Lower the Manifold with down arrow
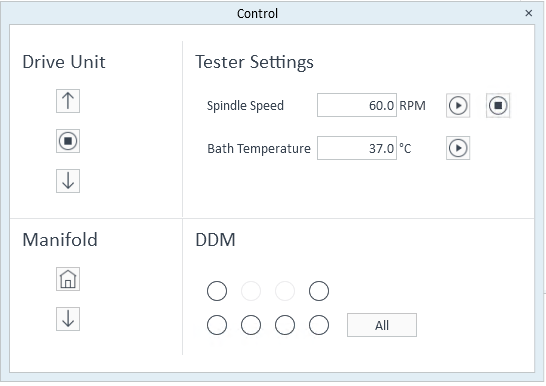This screenshot has height=386, width=546. click(68, 319)
